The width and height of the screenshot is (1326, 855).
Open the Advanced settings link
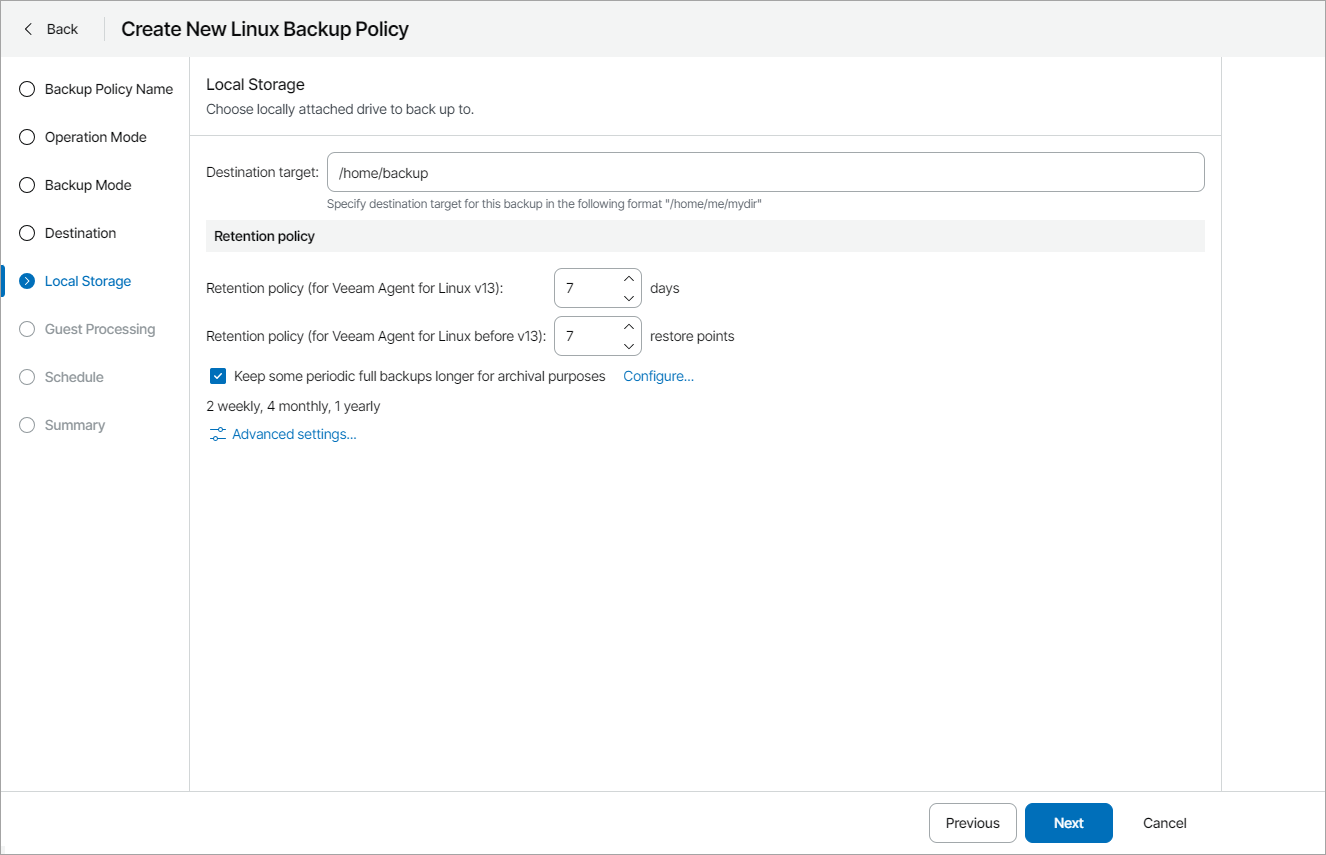point(292,433)
